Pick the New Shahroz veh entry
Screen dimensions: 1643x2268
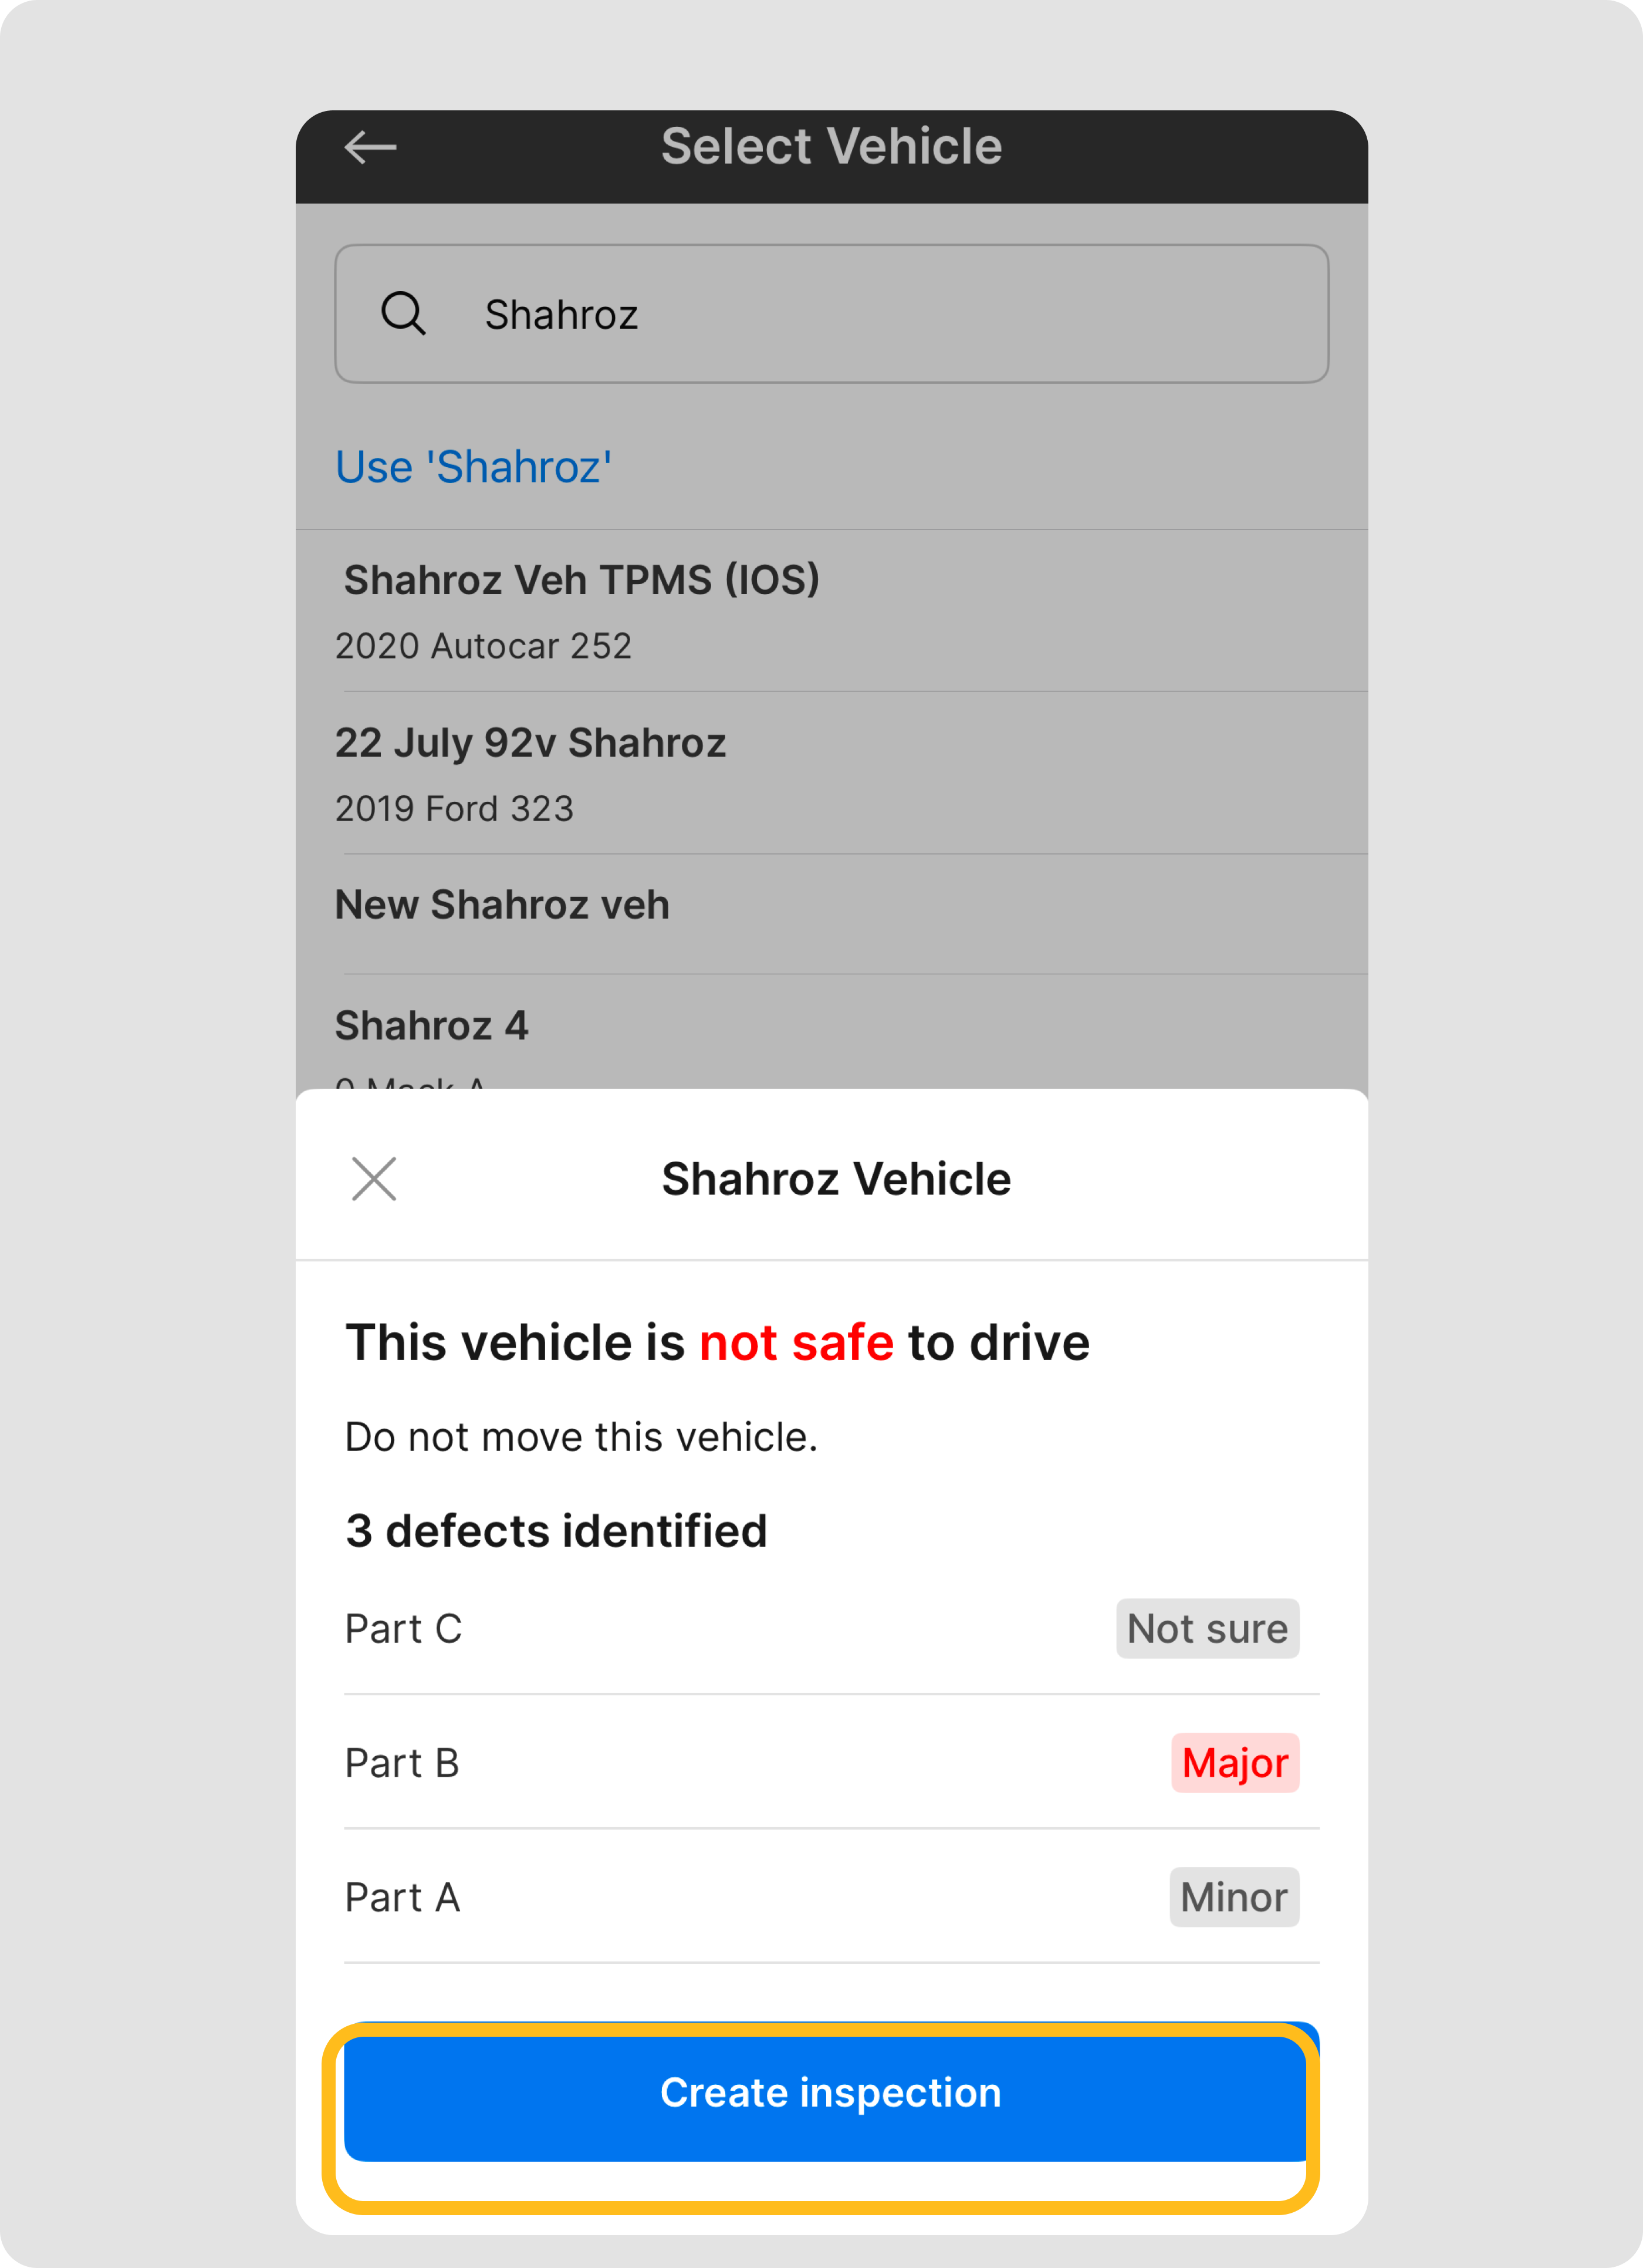[502, 906]
